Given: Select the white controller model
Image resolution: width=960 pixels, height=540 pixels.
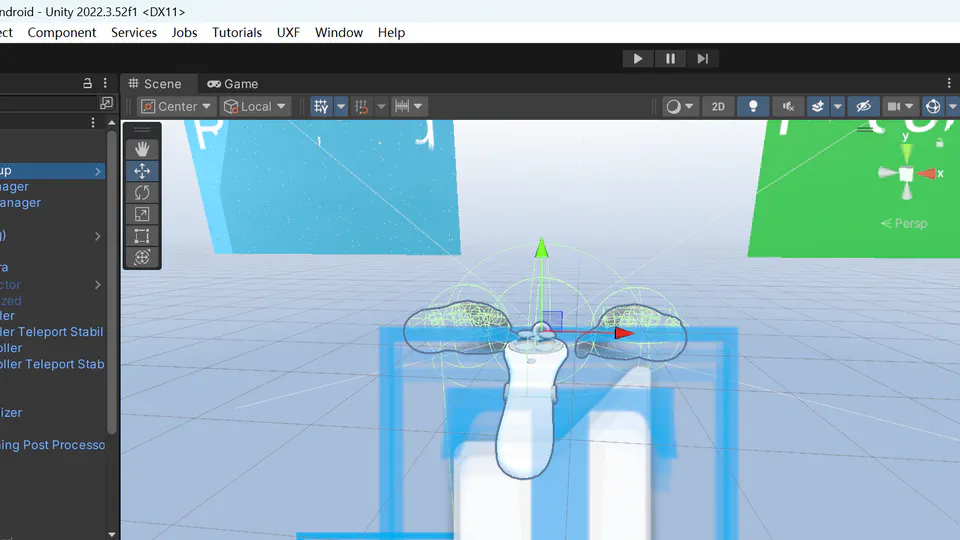Looking at the screenshot, I should tap(529, 404).
